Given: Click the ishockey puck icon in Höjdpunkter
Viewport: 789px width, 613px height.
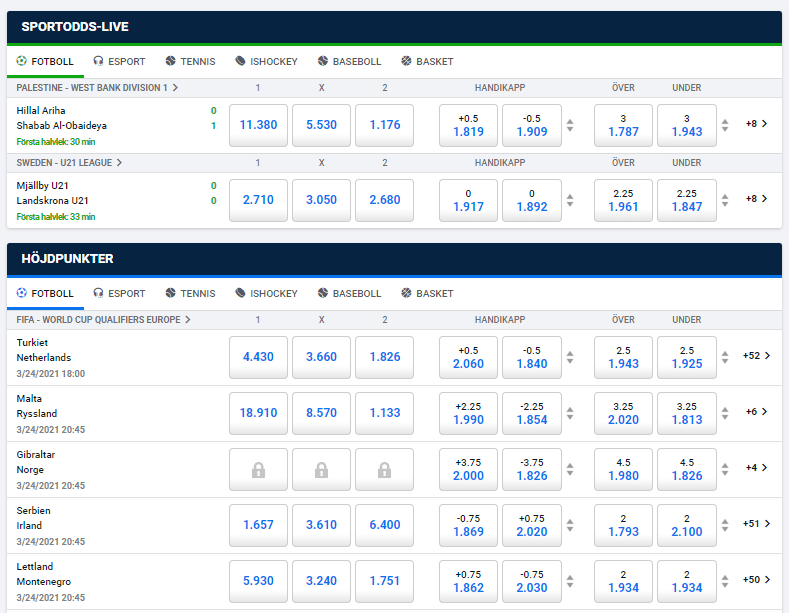Looking at the screenshot, I should click(x=240, y=293).
